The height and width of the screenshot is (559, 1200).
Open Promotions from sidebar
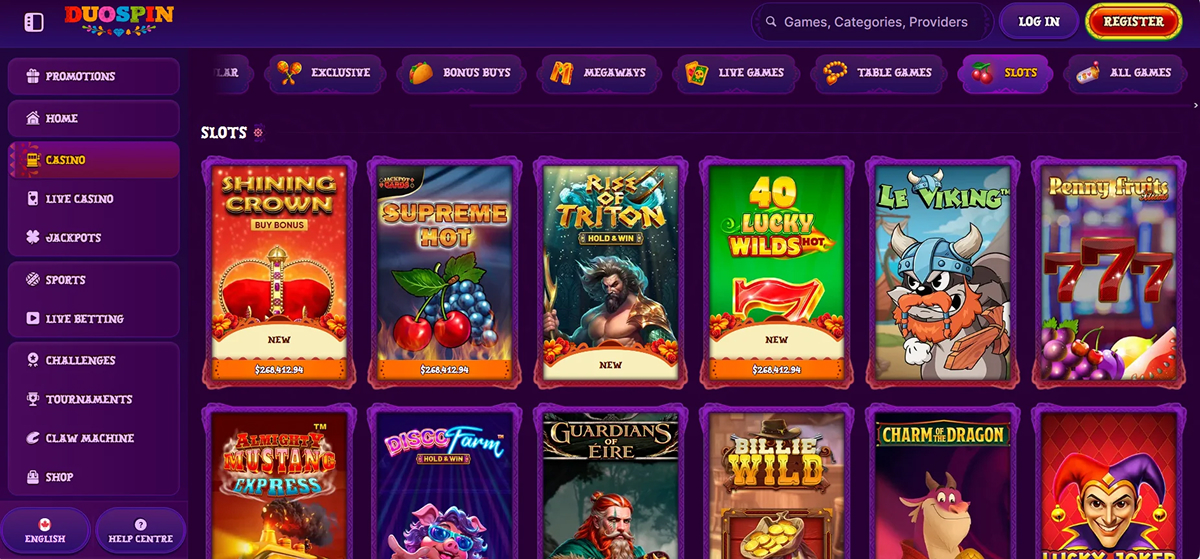[x=94, y=76]
